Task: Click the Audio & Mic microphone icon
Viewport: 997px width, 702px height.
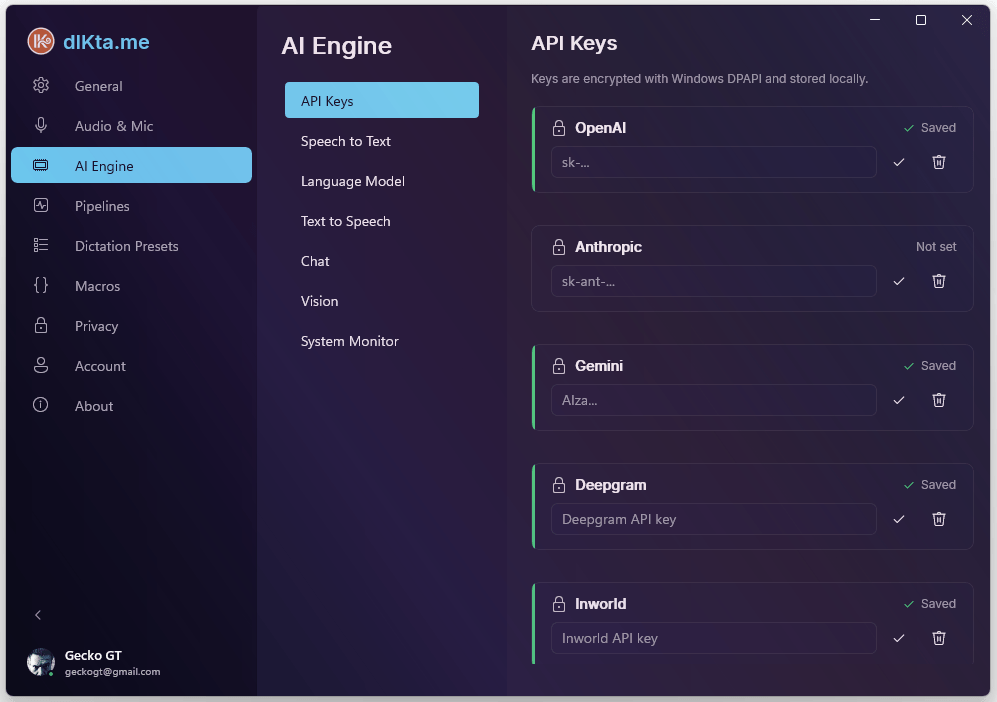Action: point(41,125)
